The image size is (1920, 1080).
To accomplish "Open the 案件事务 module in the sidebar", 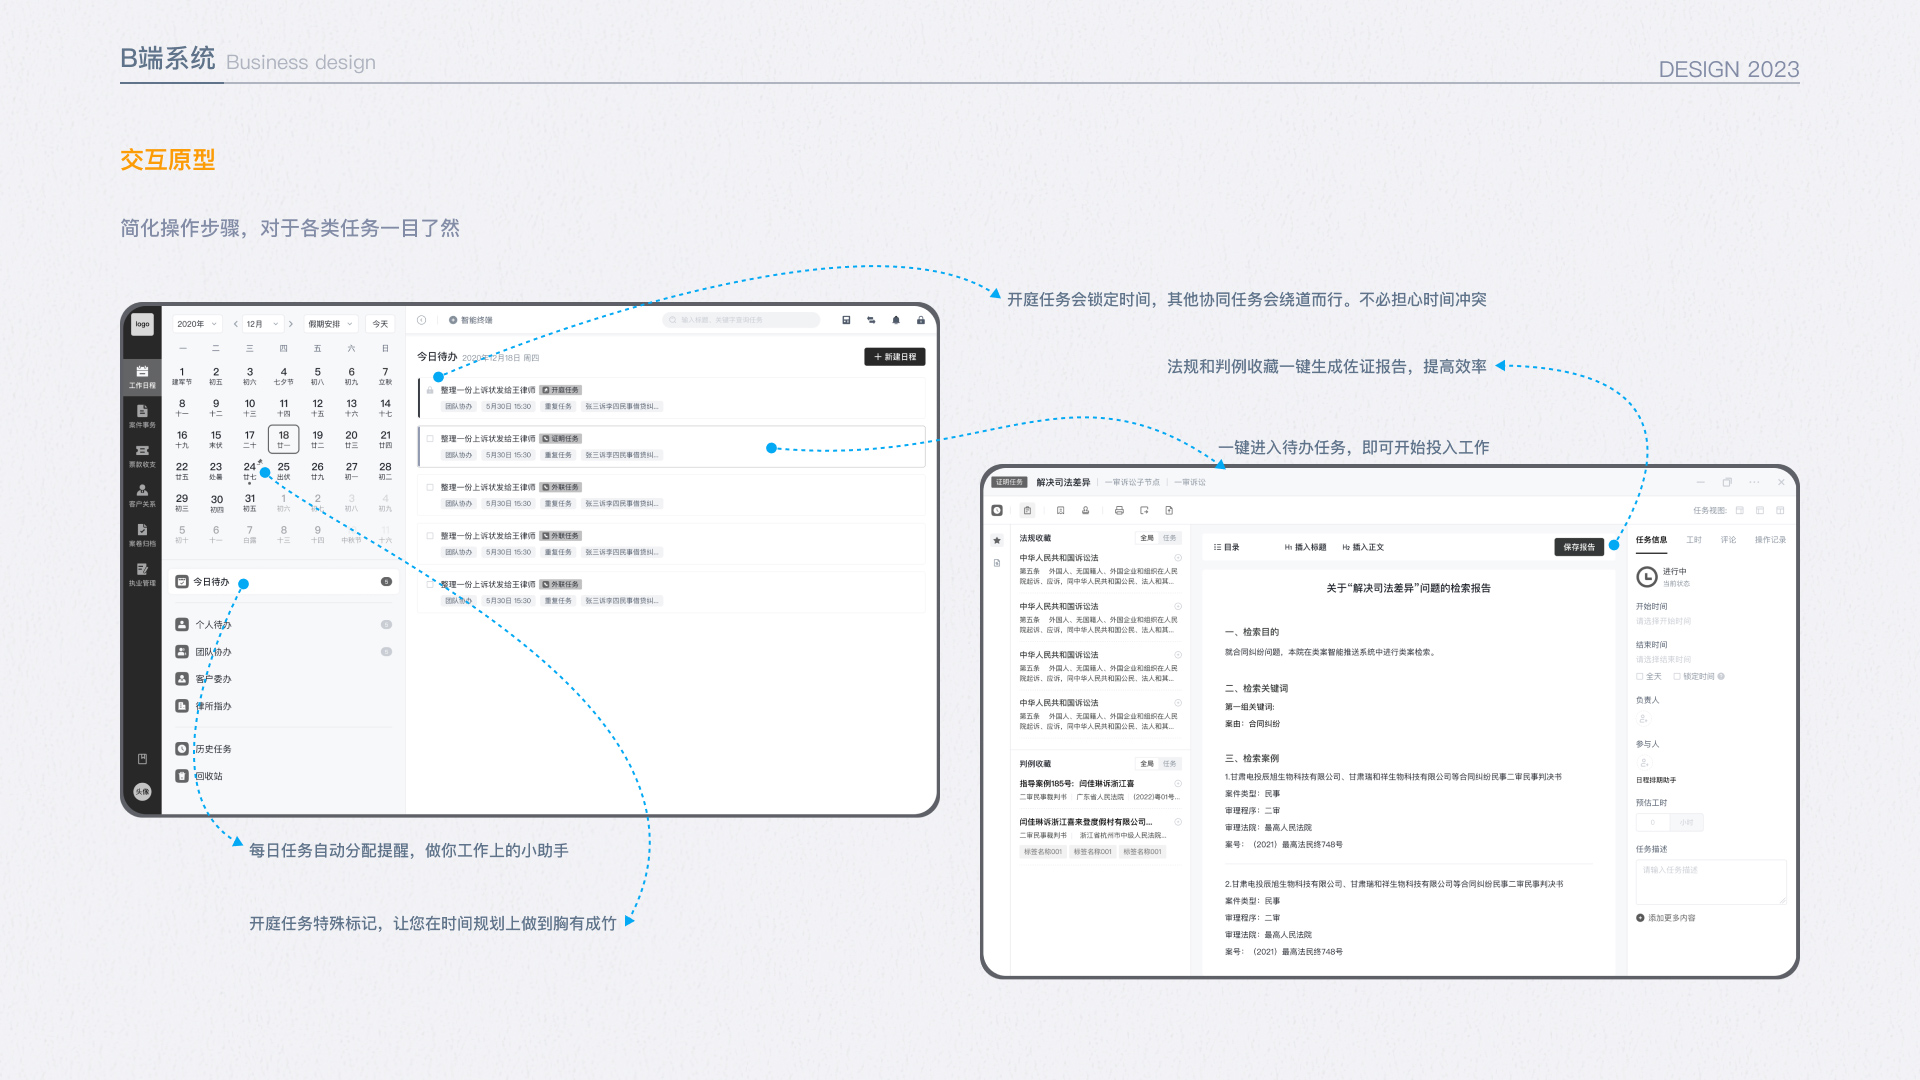I will (142, 414).
